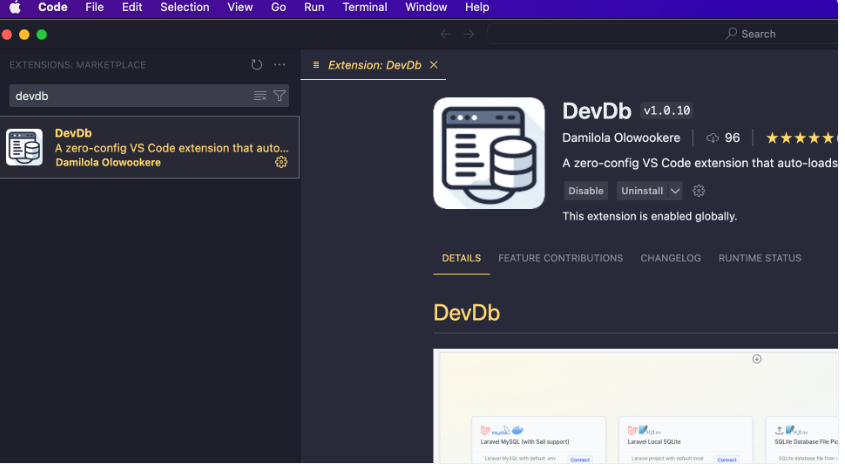The image size is (845, 471).
Task: Open the RUNTIME STATUS tab
Action: tap(759, 258)
